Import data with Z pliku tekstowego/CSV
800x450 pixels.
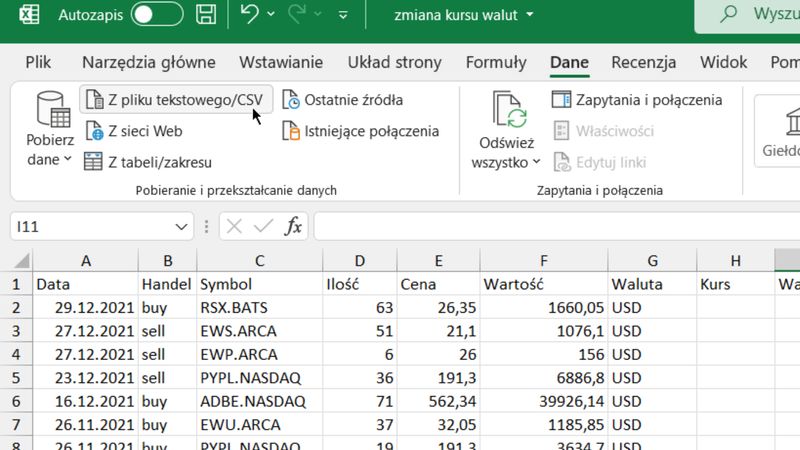174,100
